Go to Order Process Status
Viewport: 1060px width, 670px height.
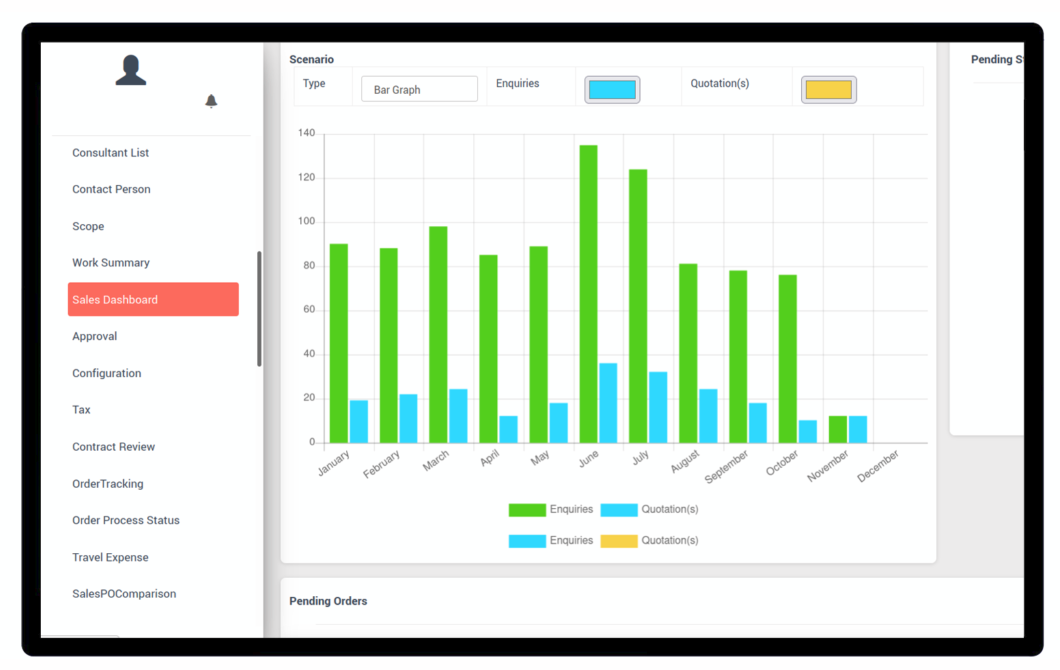coord(126,521)
